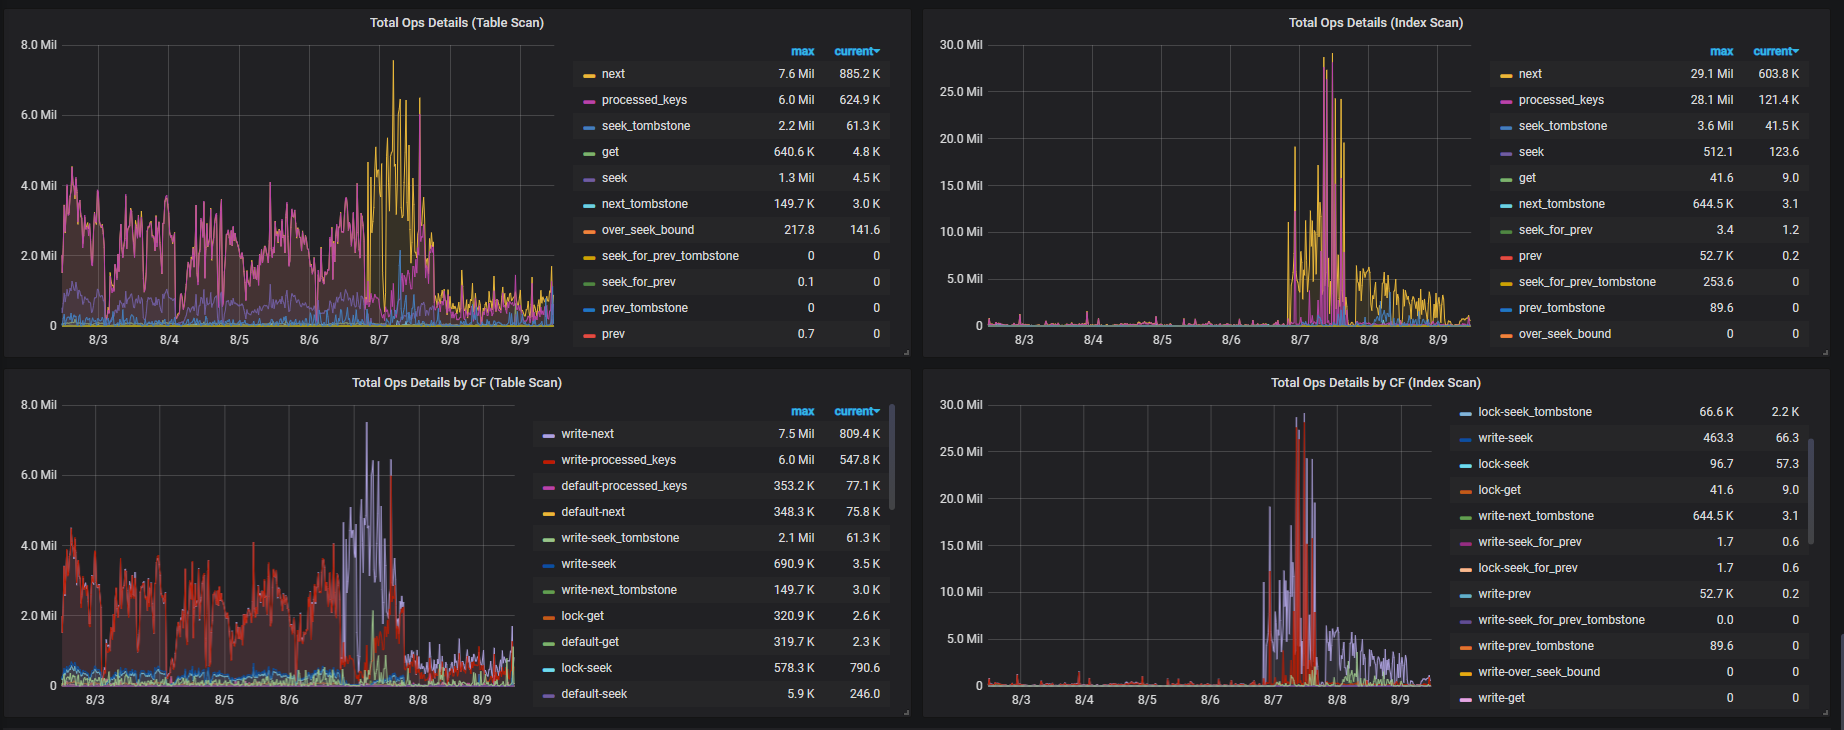Open the Total Ops Details (Table Scan) title menu
This screenshot has width=1844, height=730.
pyautogui.click(x=456, y=22)
